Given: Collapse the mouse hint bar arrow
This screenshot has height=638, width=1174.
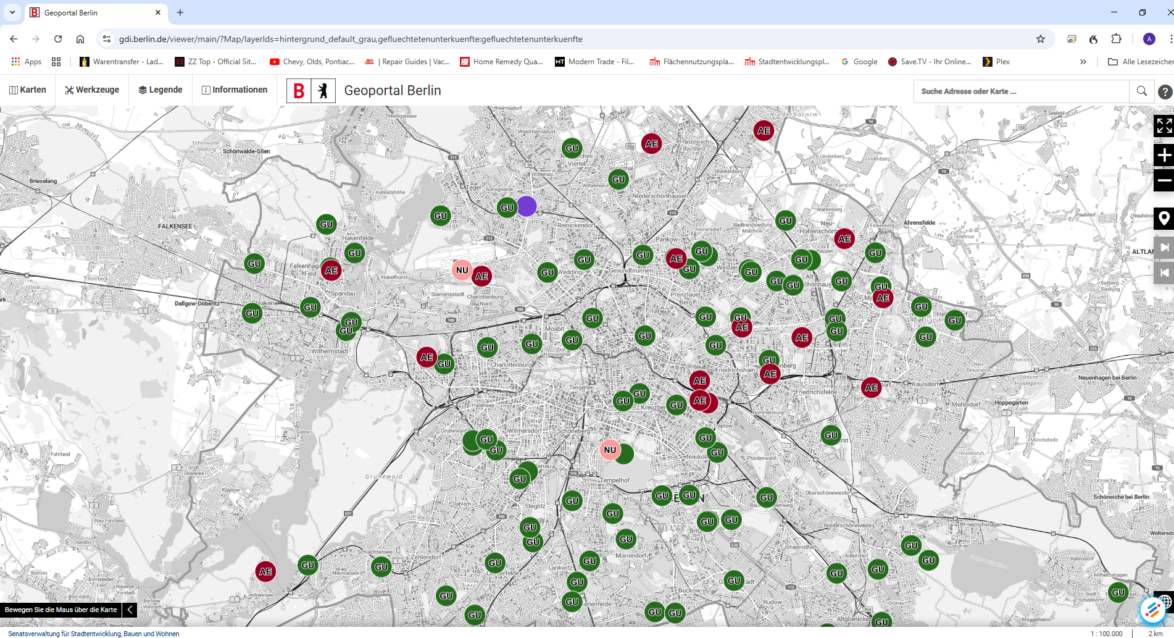Looking at the screenshot, I should (x=129, y=610).
